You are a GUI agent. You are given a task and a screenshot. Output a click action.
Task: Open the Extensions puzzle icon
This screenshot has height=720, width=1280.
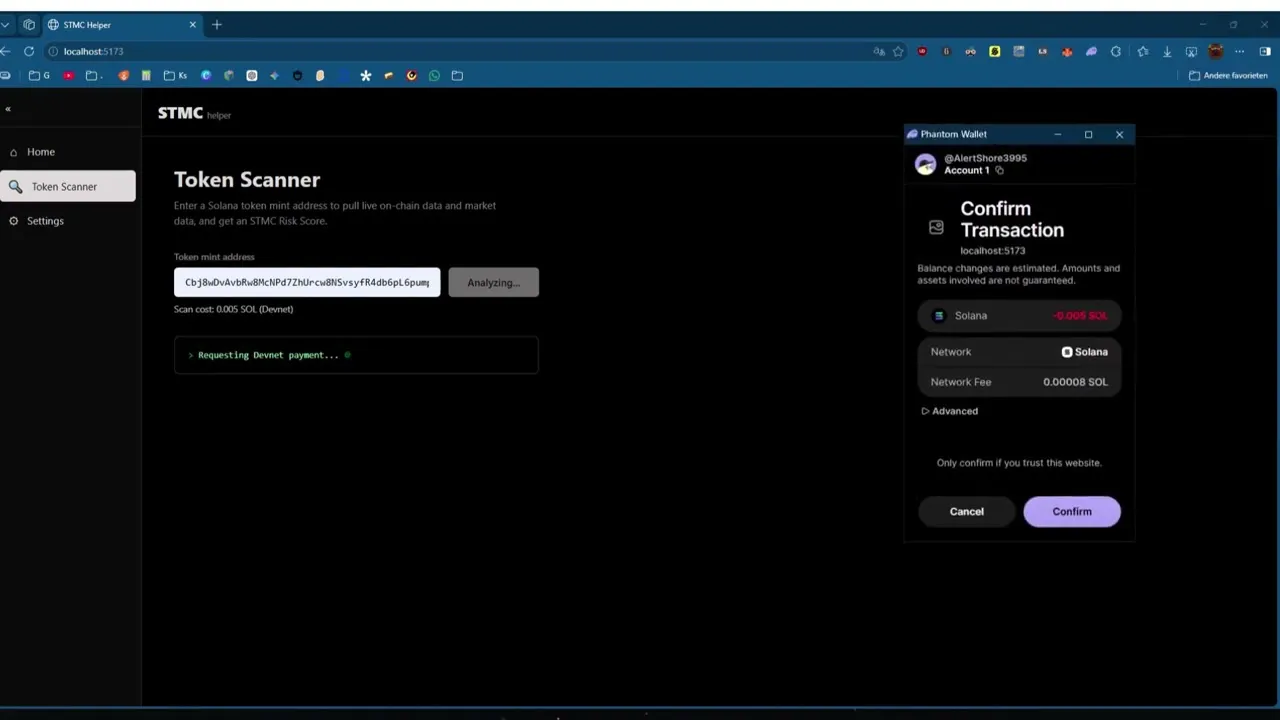click(x=1116, y=51)
